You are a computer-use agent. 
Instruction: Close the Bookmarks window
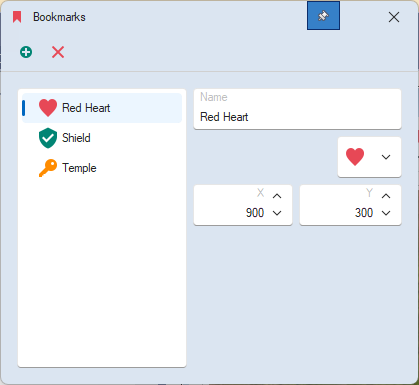[x=394, y=17]
